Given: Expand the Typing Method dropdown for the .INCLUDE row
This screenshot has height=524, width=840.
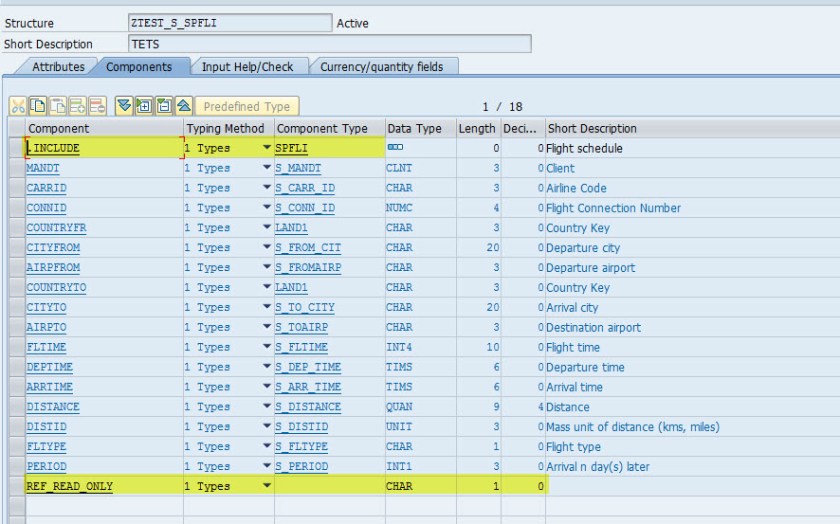Looking at the screenshot, I should tap(266, 148).
